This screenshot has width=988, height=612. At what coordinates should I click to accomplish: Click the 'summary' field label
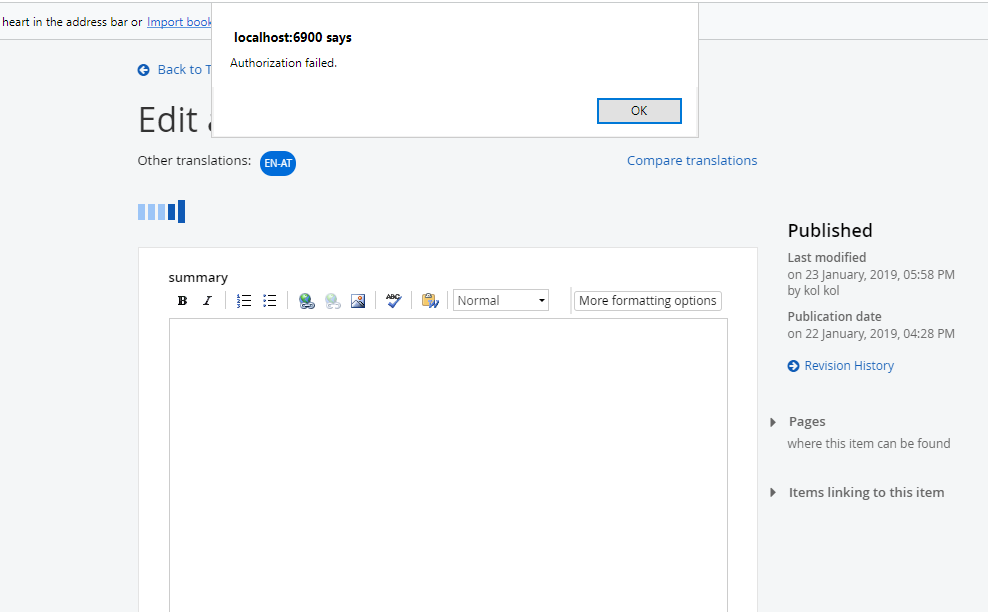[x=198, y=278]
